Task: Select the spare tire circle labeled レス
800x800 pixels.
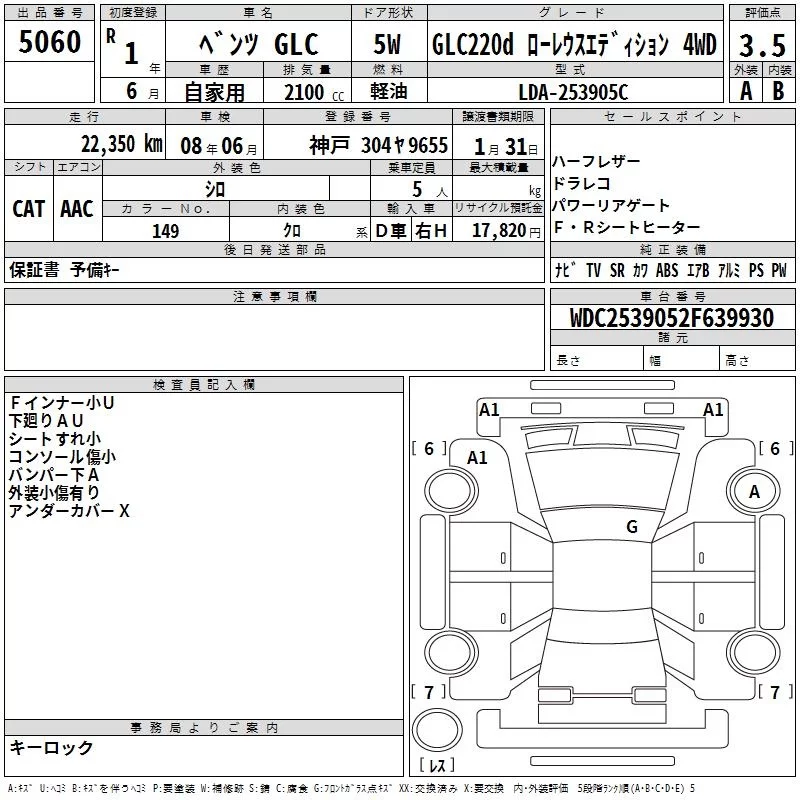Action: coord(437,765)
